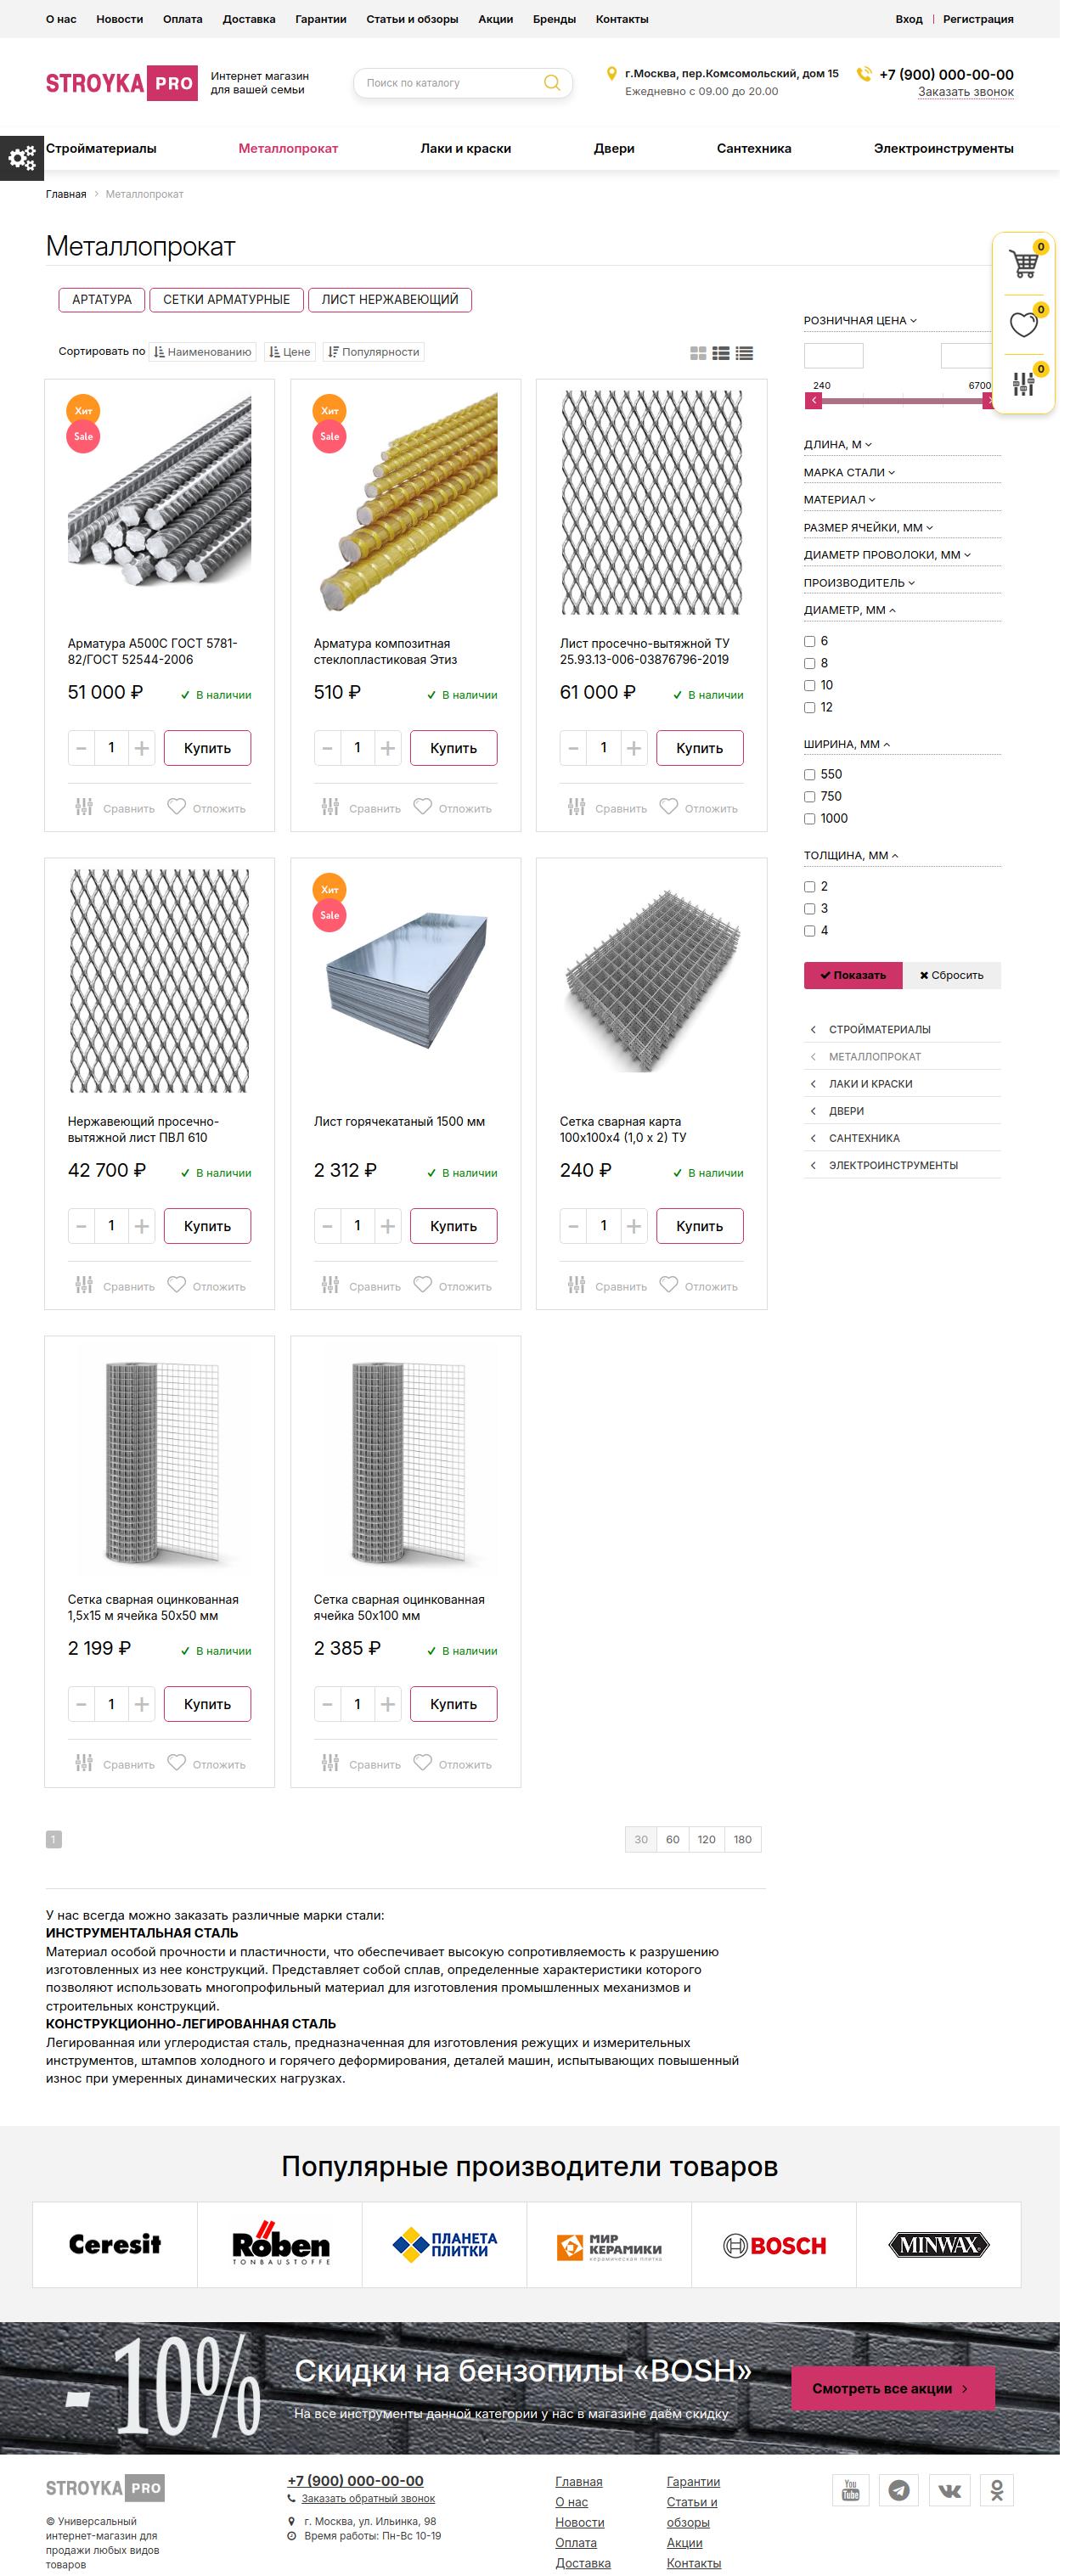Open the «Сантехника» main menu item
Image resolution: width=1087 pixels, height=2576 pixels.
click(753, 149)
